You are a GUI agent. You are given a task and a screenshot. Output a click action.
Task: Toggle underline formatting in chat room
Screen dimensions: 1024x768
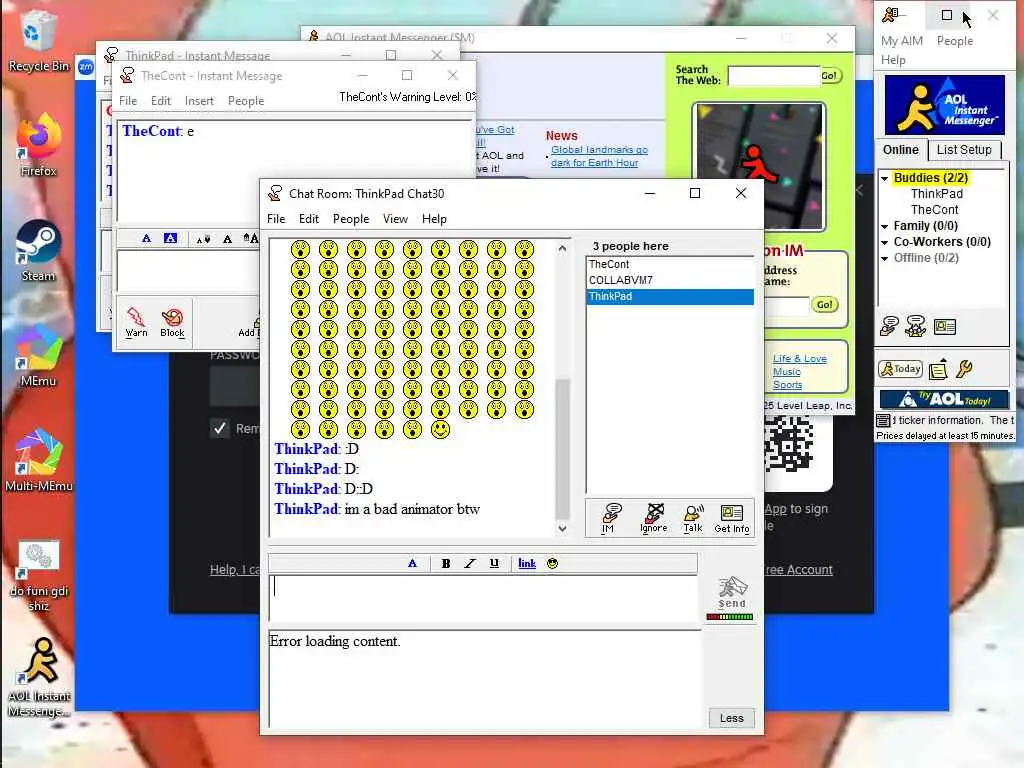tap(494, 563)
